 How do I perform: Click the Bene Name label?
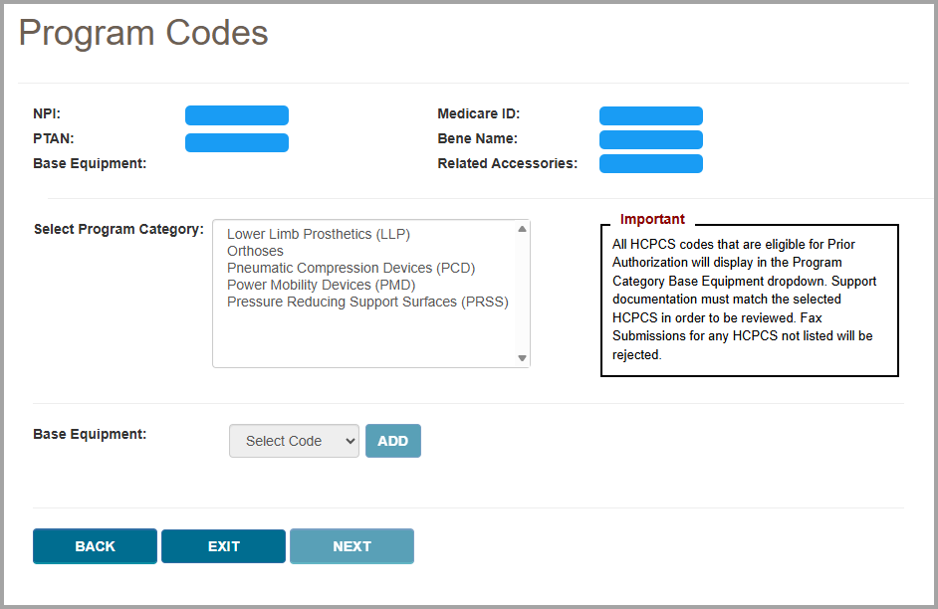tap(477, 138)
